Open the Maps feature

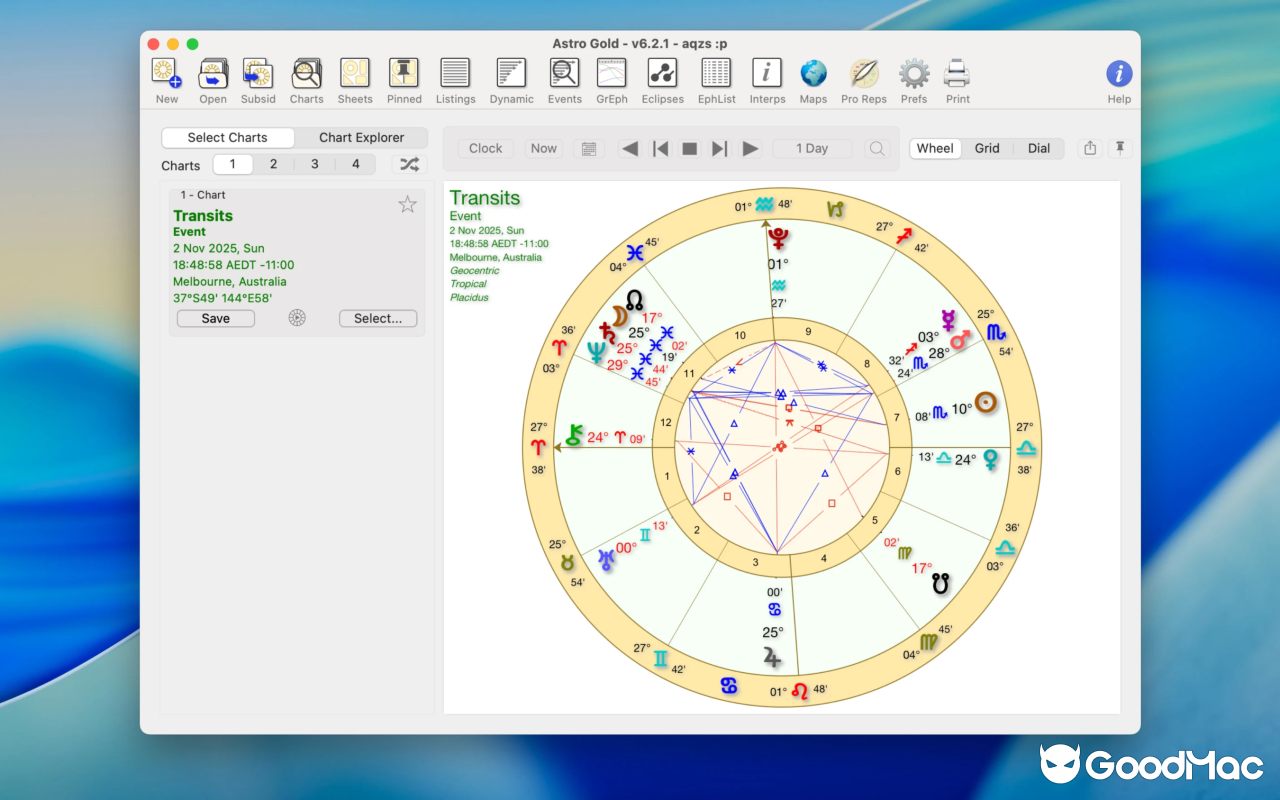coord(813,80)
